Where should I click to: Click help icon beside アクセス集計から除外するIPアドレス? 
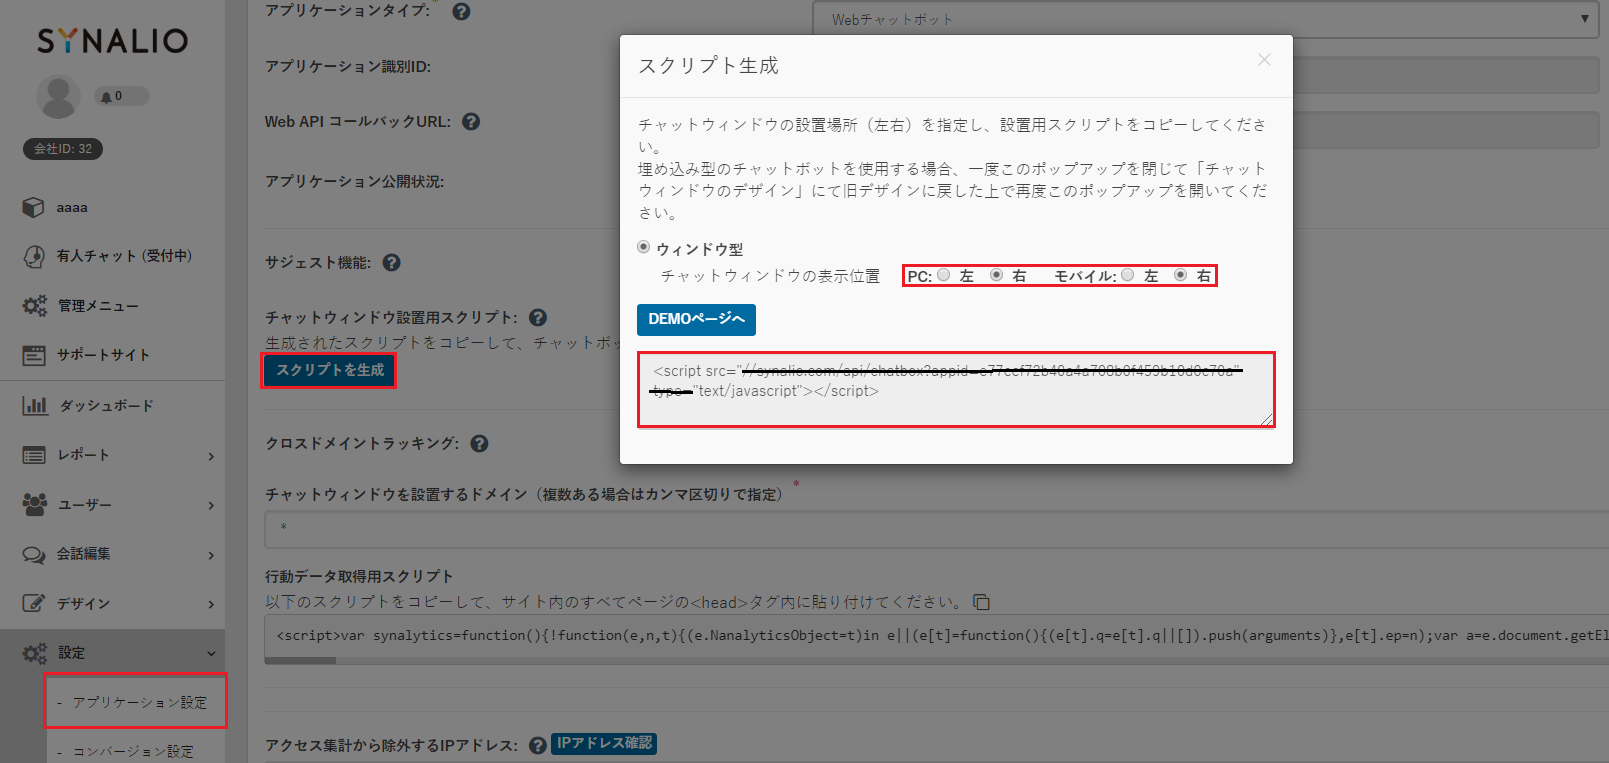click(x=538, y=746)
